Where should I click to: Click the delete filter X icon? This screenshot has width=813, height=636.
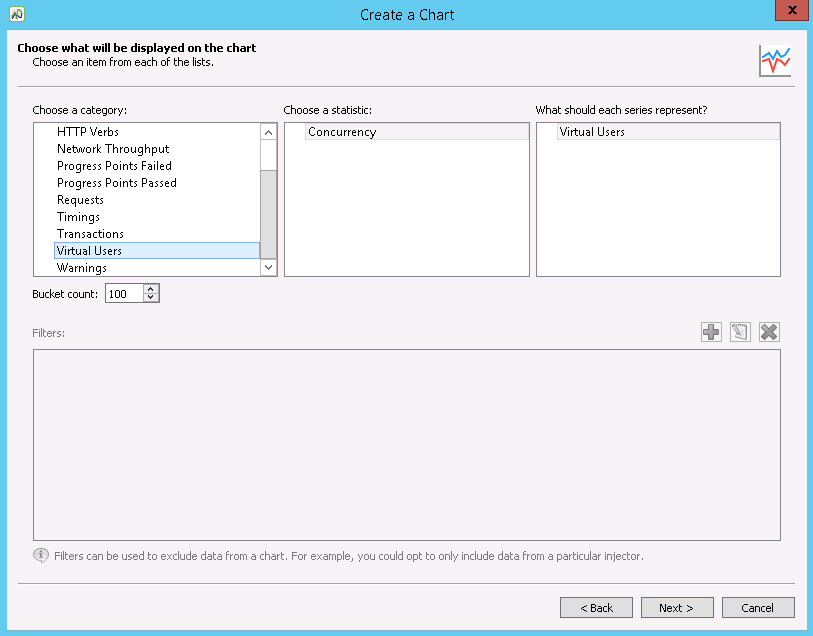(769, 332)
